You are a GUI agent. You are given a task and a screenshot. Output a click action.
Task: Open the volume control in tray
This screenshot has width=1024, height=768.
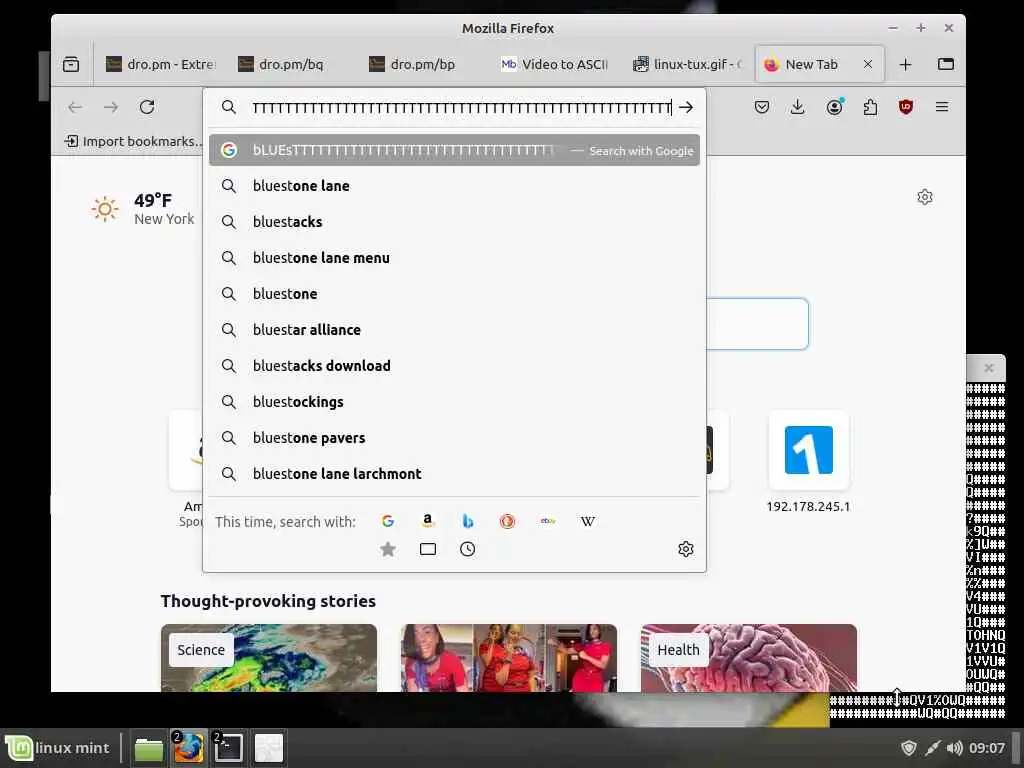955,748
